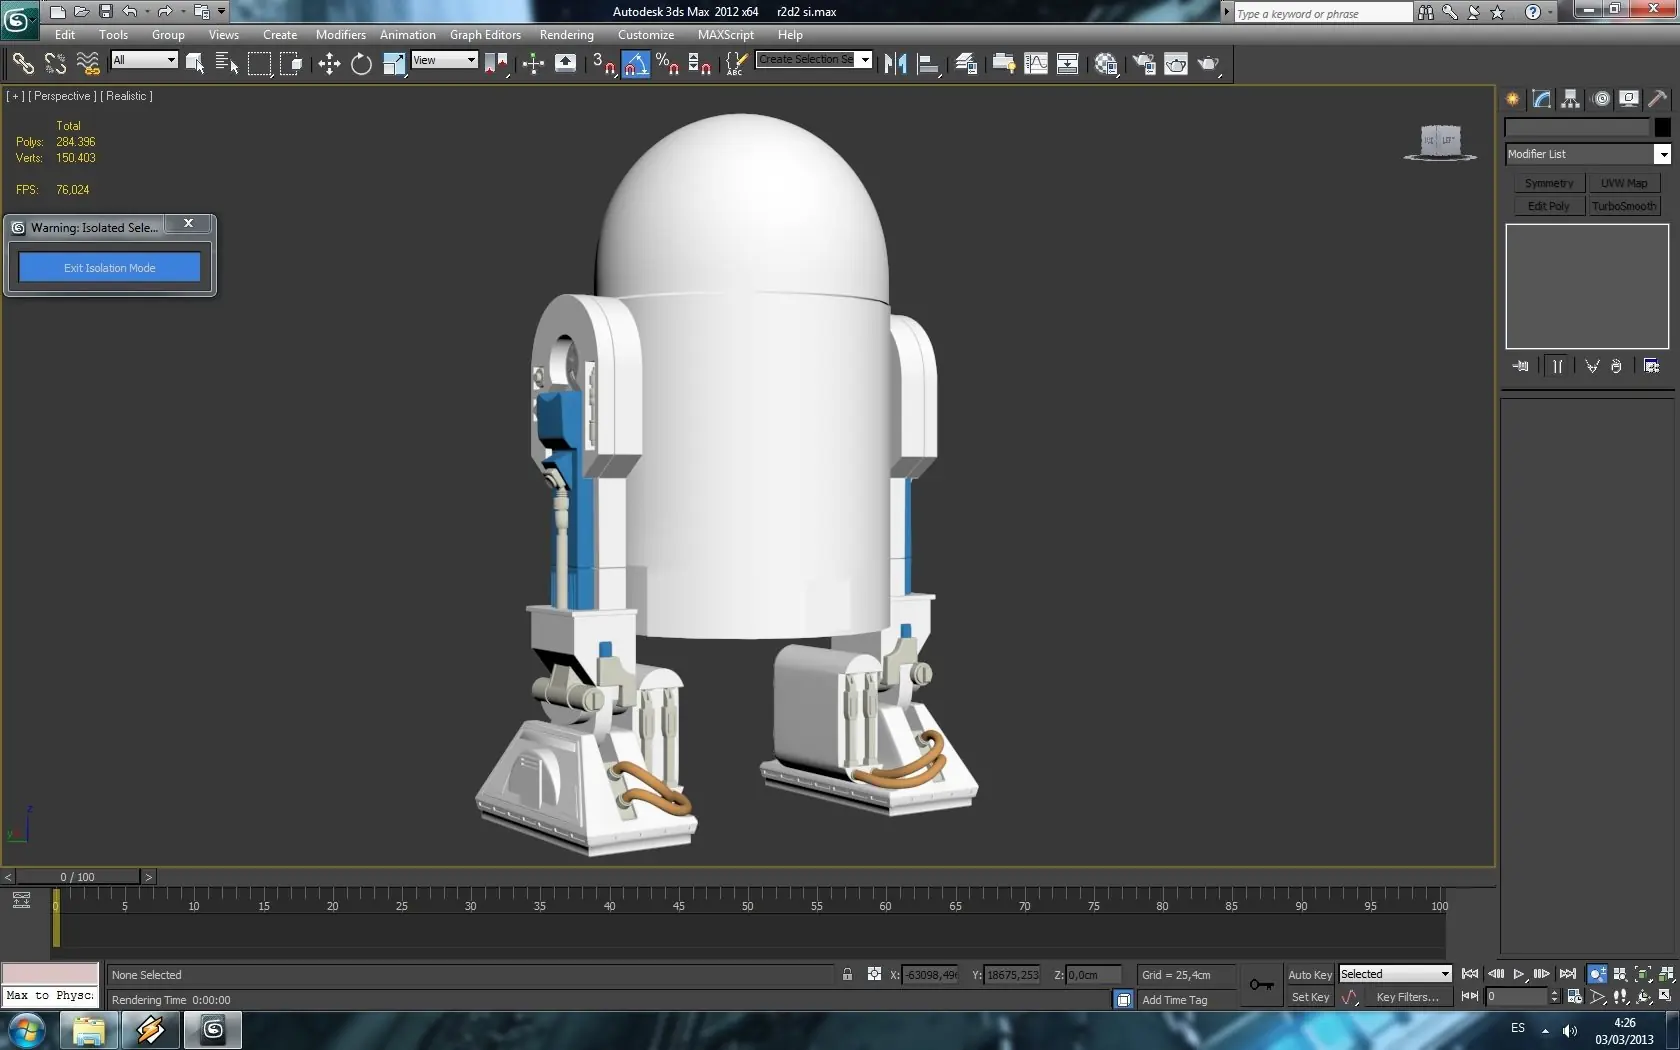Open the Material Editor icon
1680x1050 pixels.
click(1106, 64)
